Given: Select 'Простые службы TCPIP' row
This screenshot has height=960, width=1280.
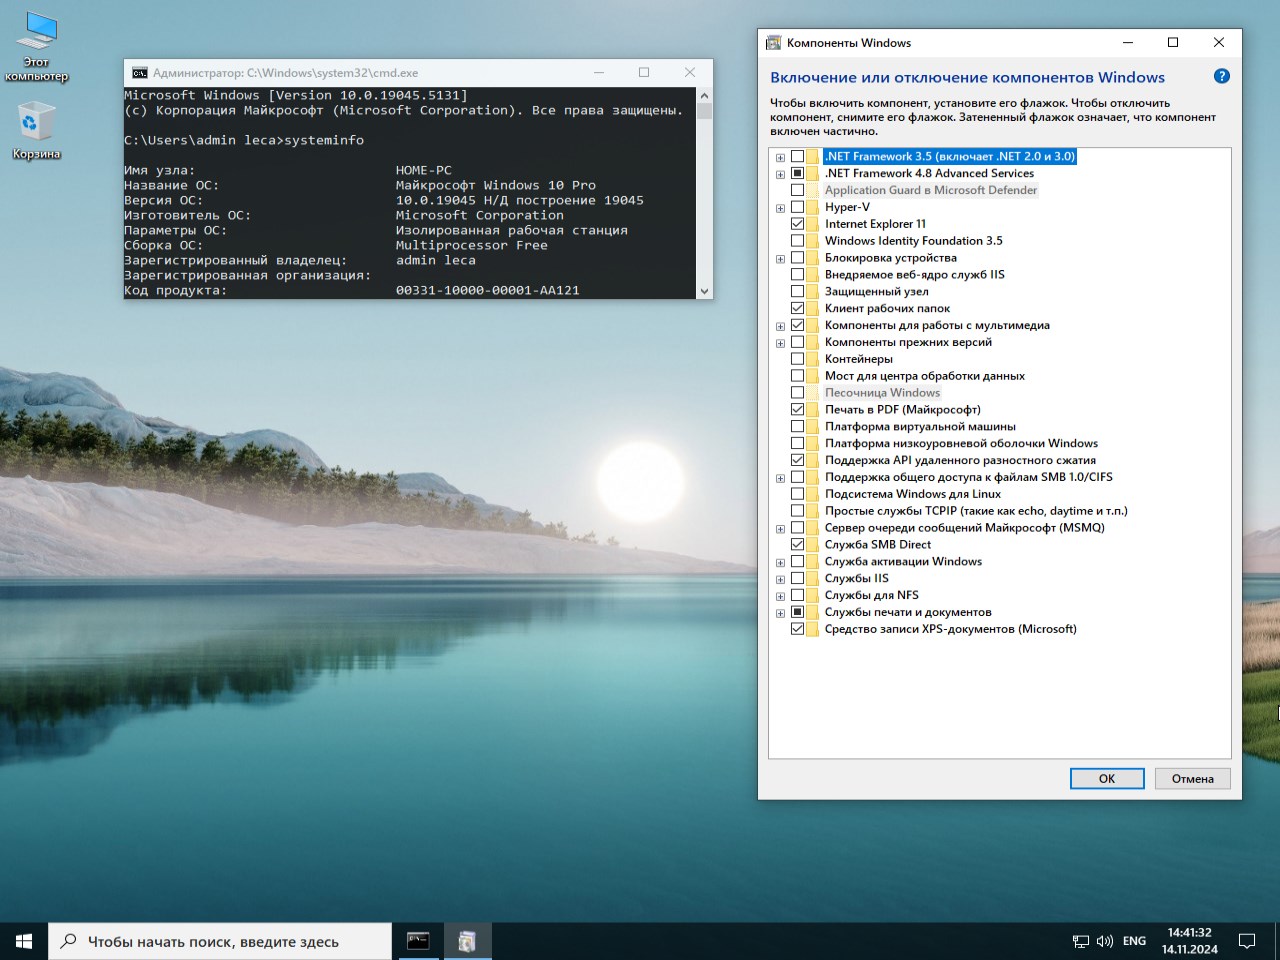Looking at the screenshot, I should [976, 511].
